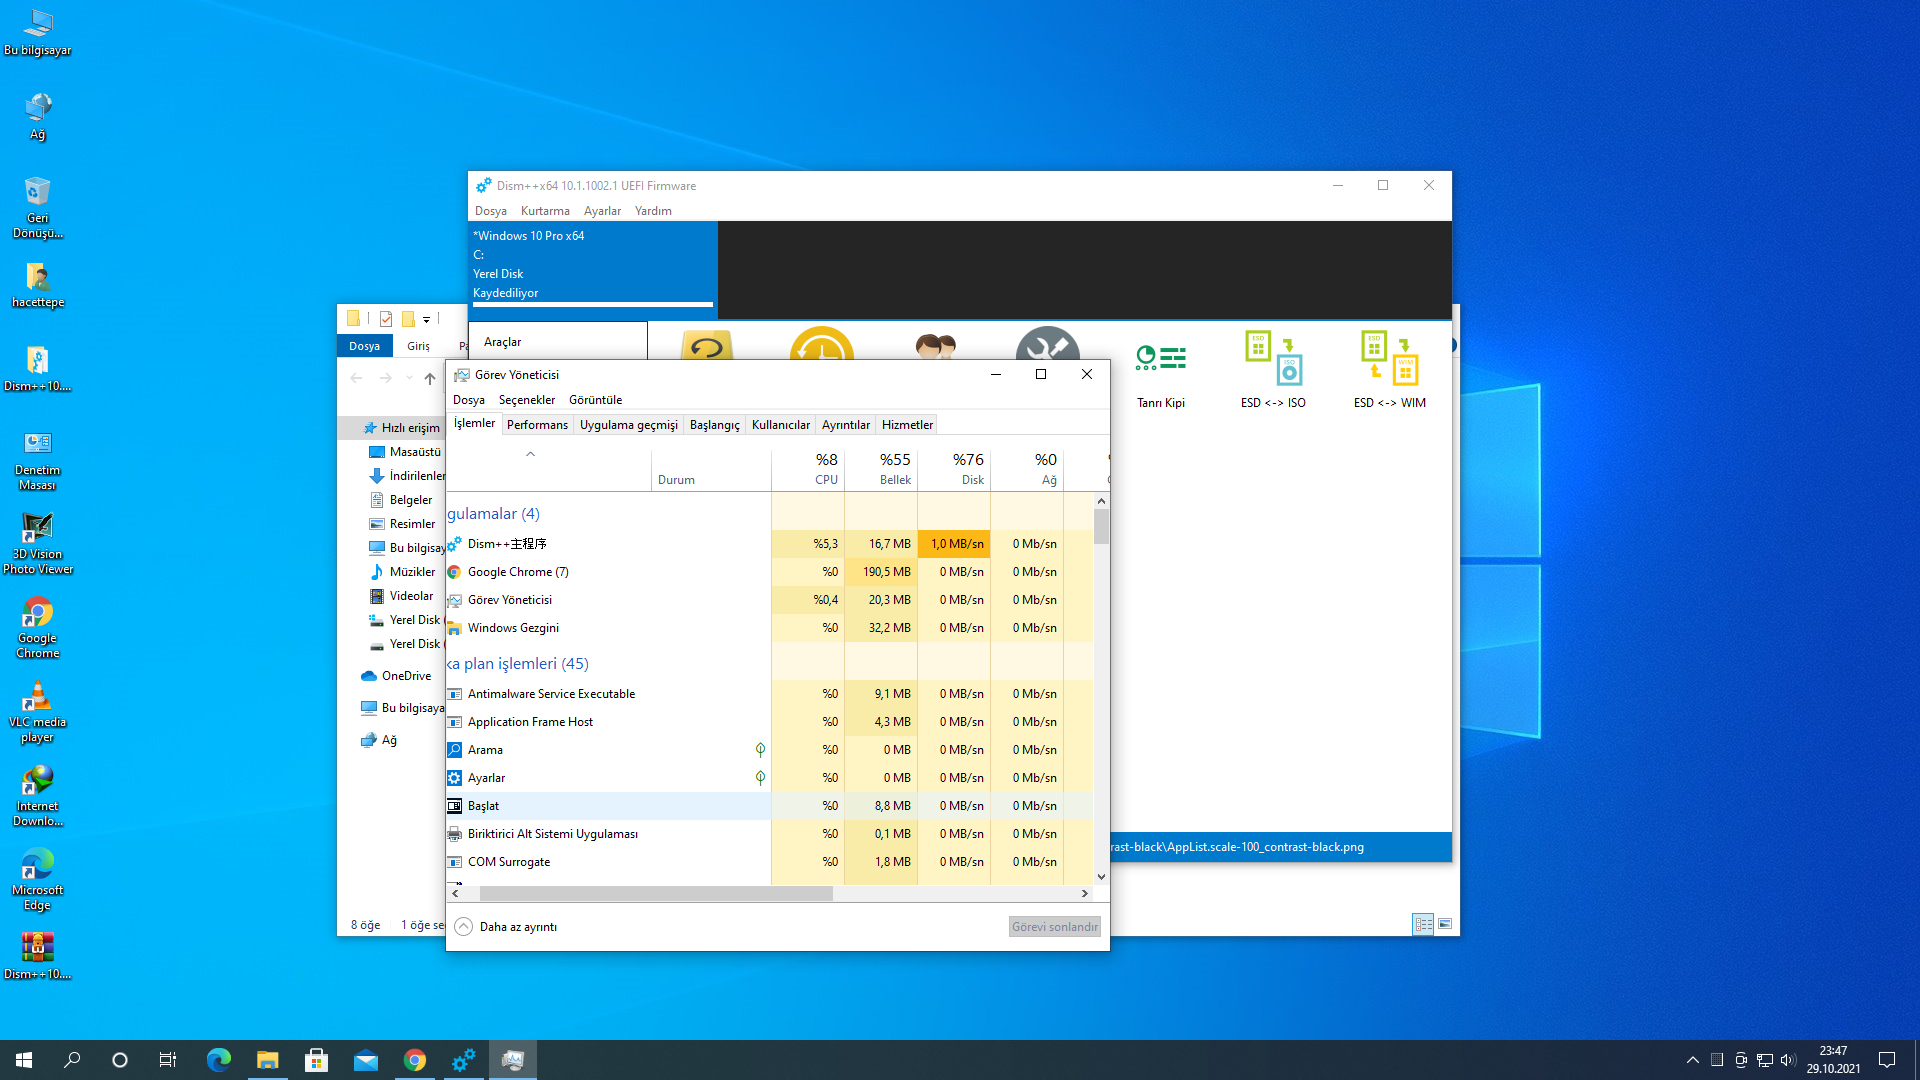
Task: Click the Görevi sonlandır button
Action: click(1054, 927)
